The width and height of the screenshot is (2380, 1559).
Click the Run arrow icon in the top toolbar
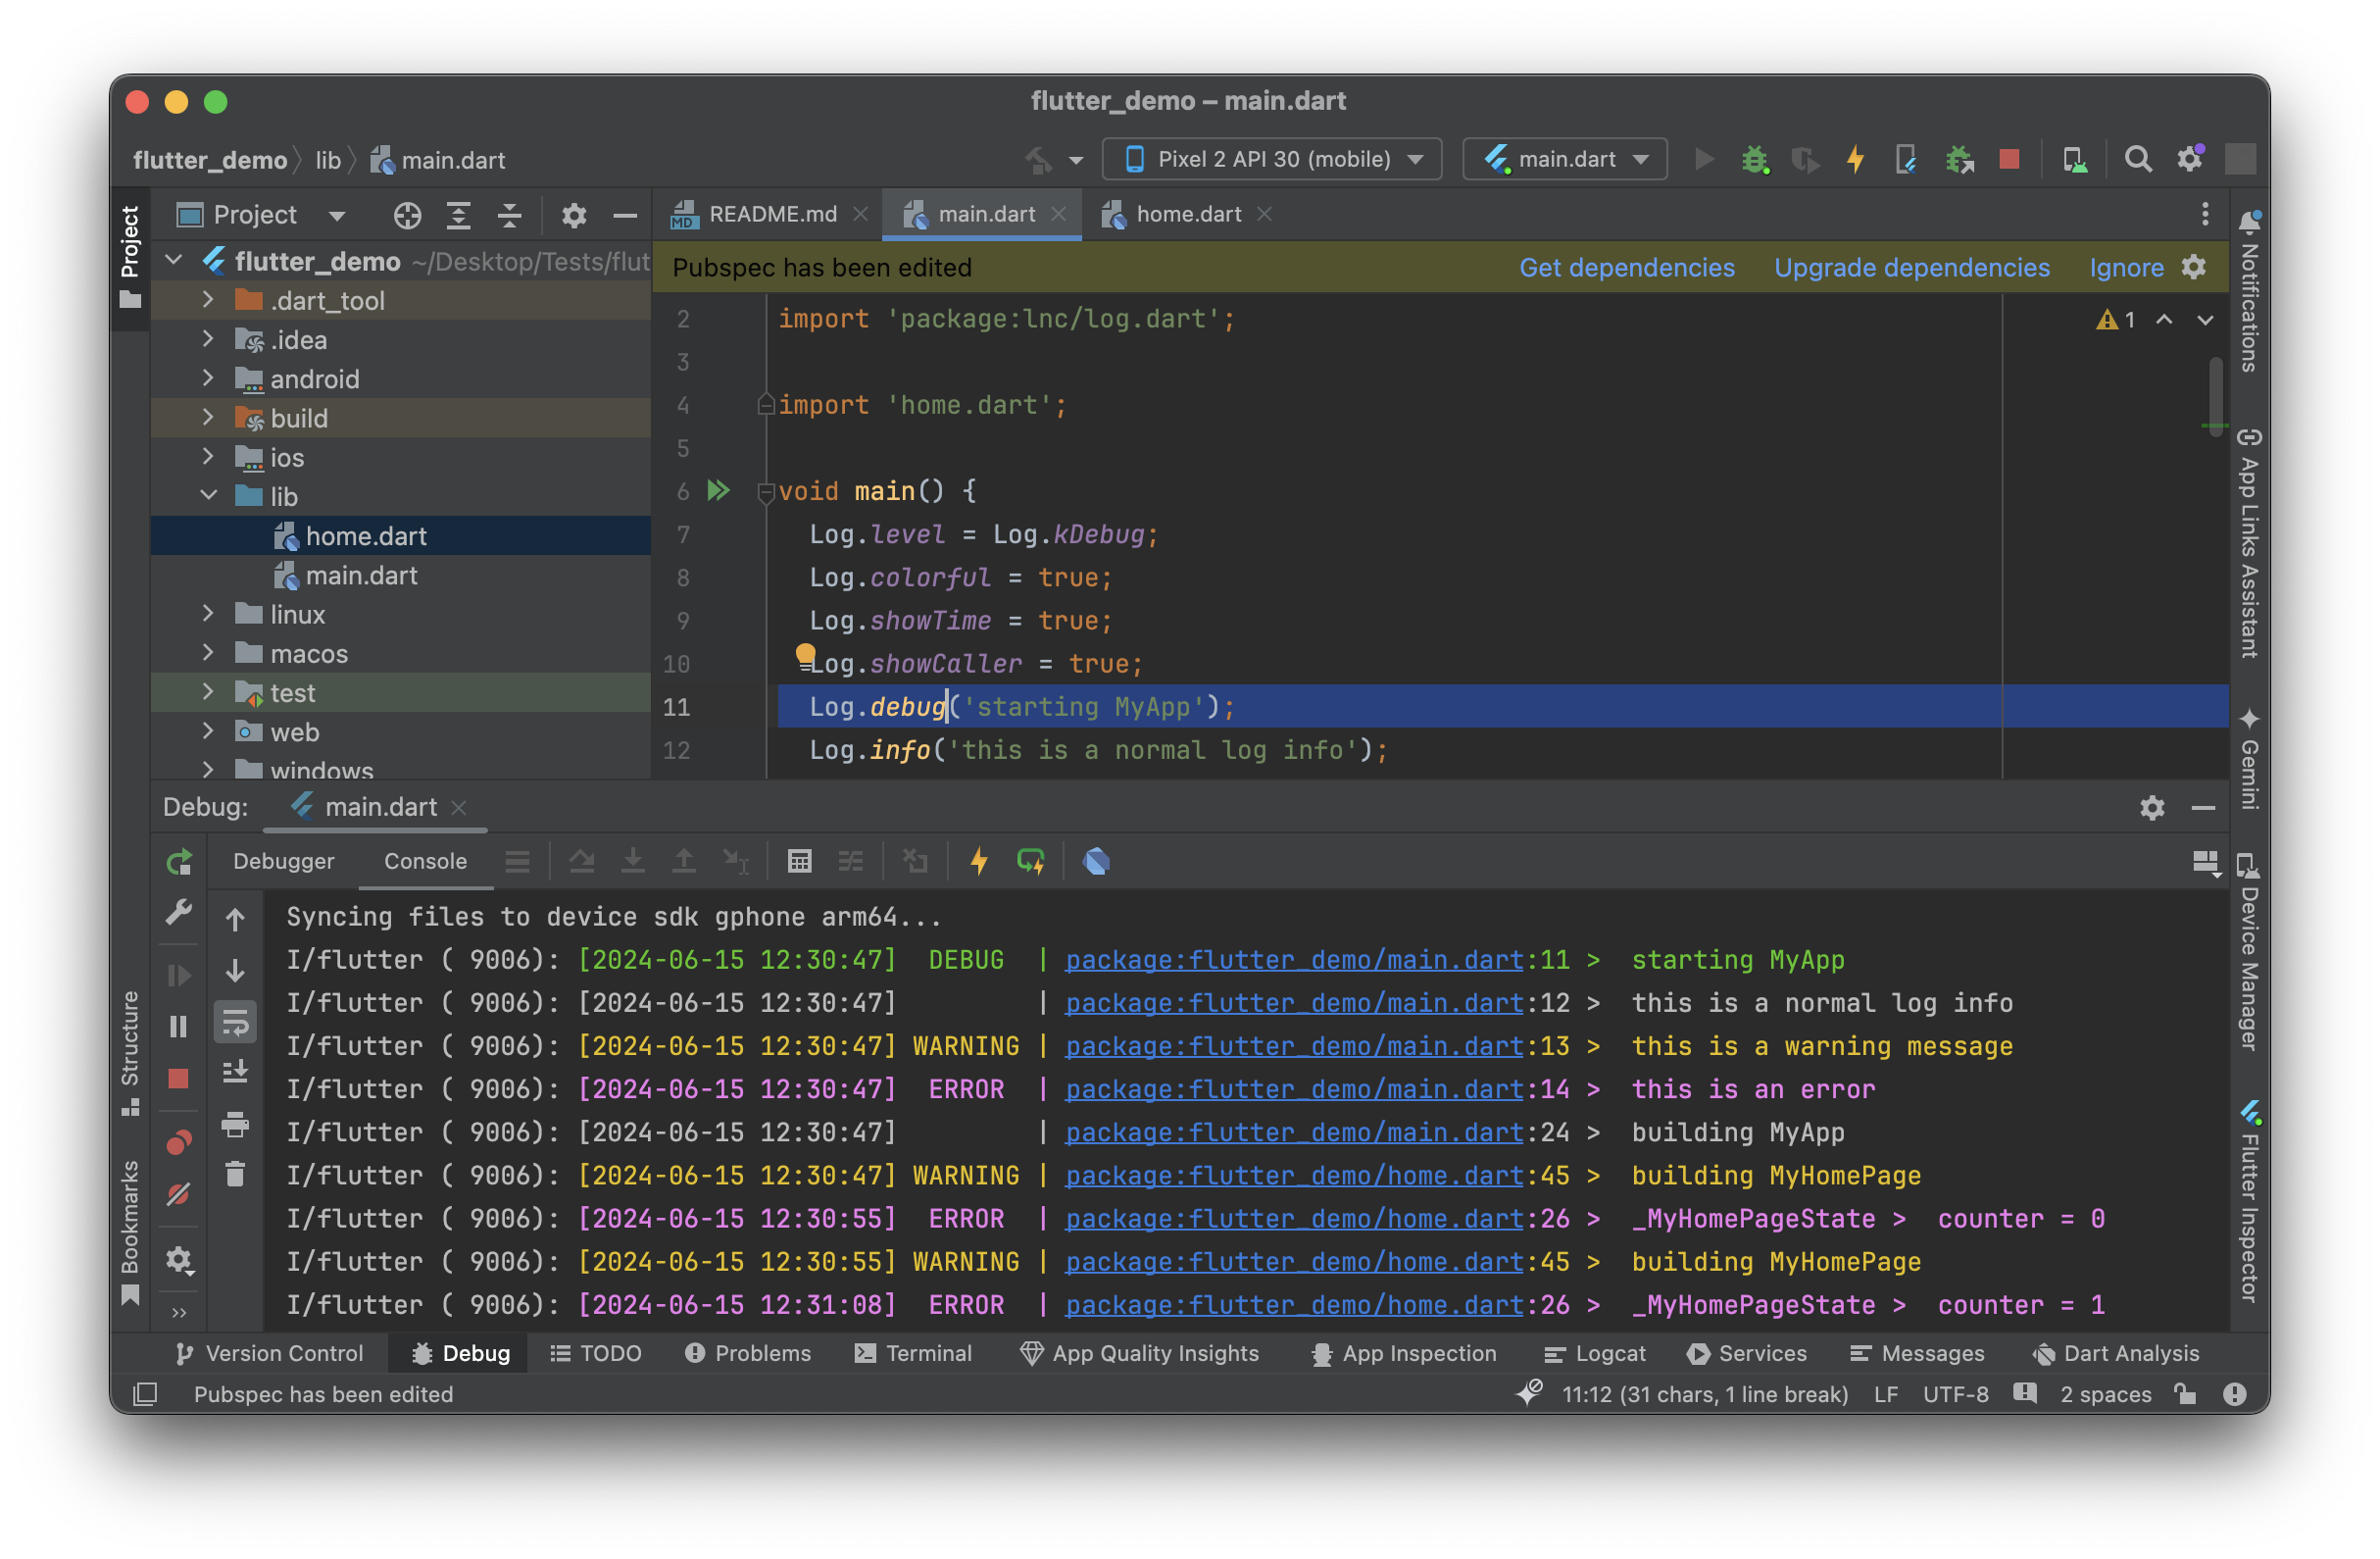(x=1705, y=159)
